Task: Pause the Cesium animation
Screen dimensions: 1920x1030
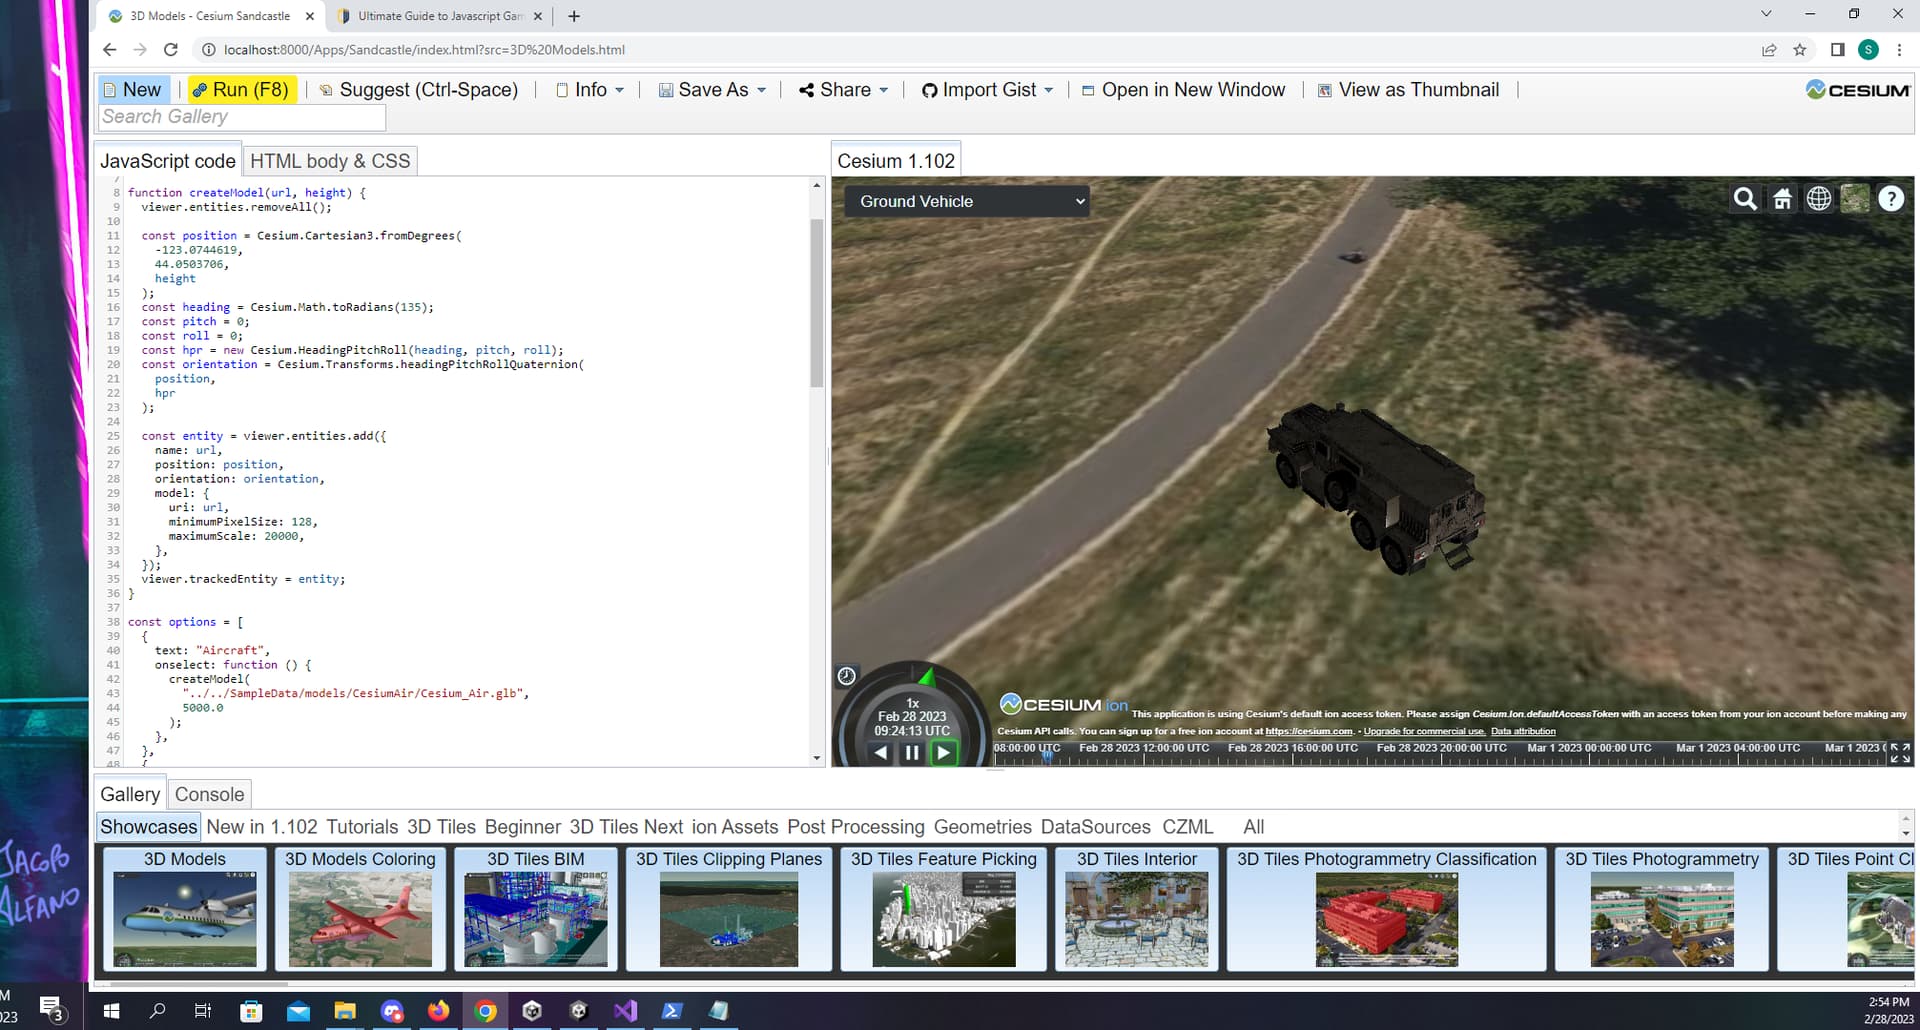Action: [x=912, y=753]
